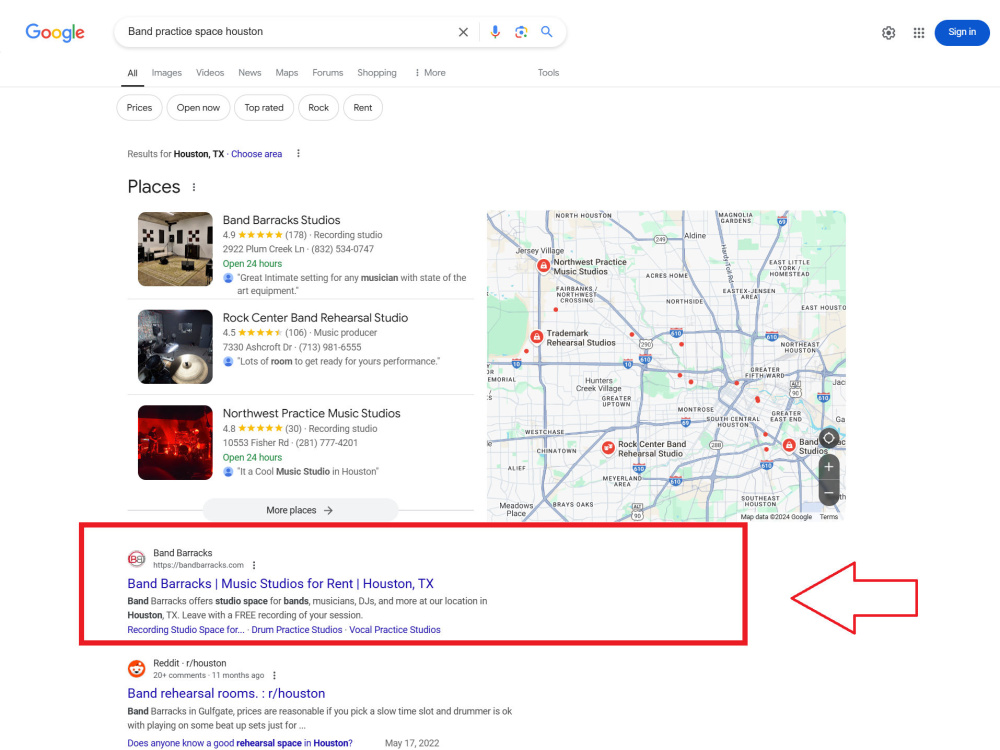Open the Drum Practice Studios sitelink
Viewport: 1000px width, 750px height.
click(297, 629)
